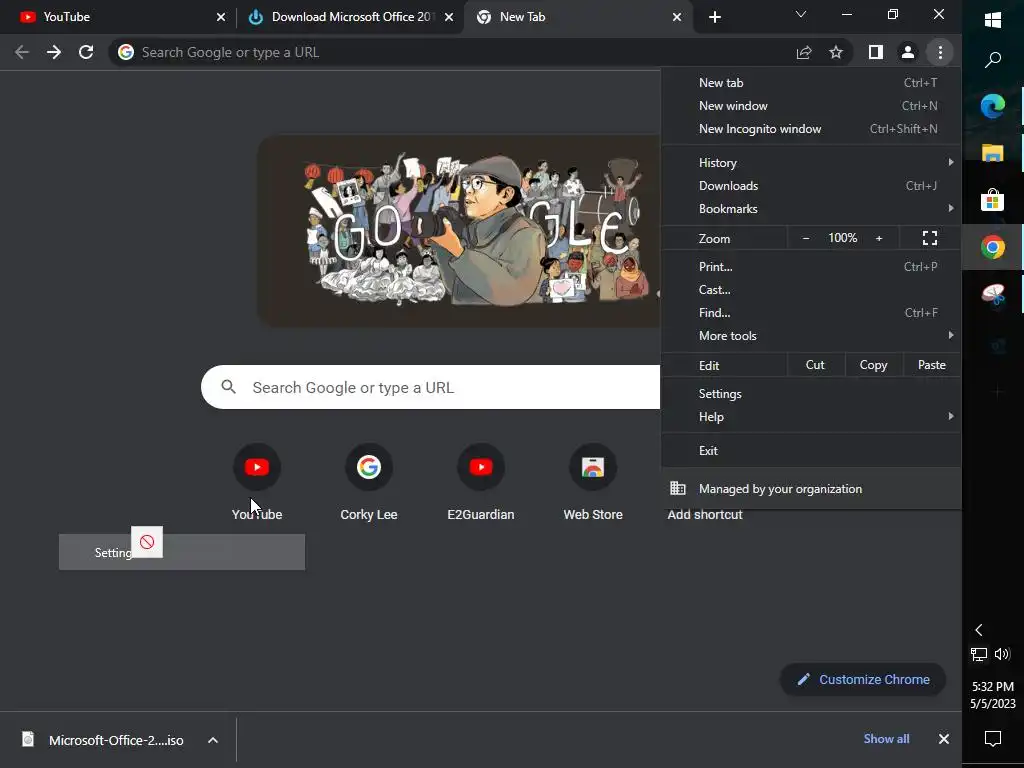Select the New Tab tab
Screen dimensions: 1024x768
578,17
